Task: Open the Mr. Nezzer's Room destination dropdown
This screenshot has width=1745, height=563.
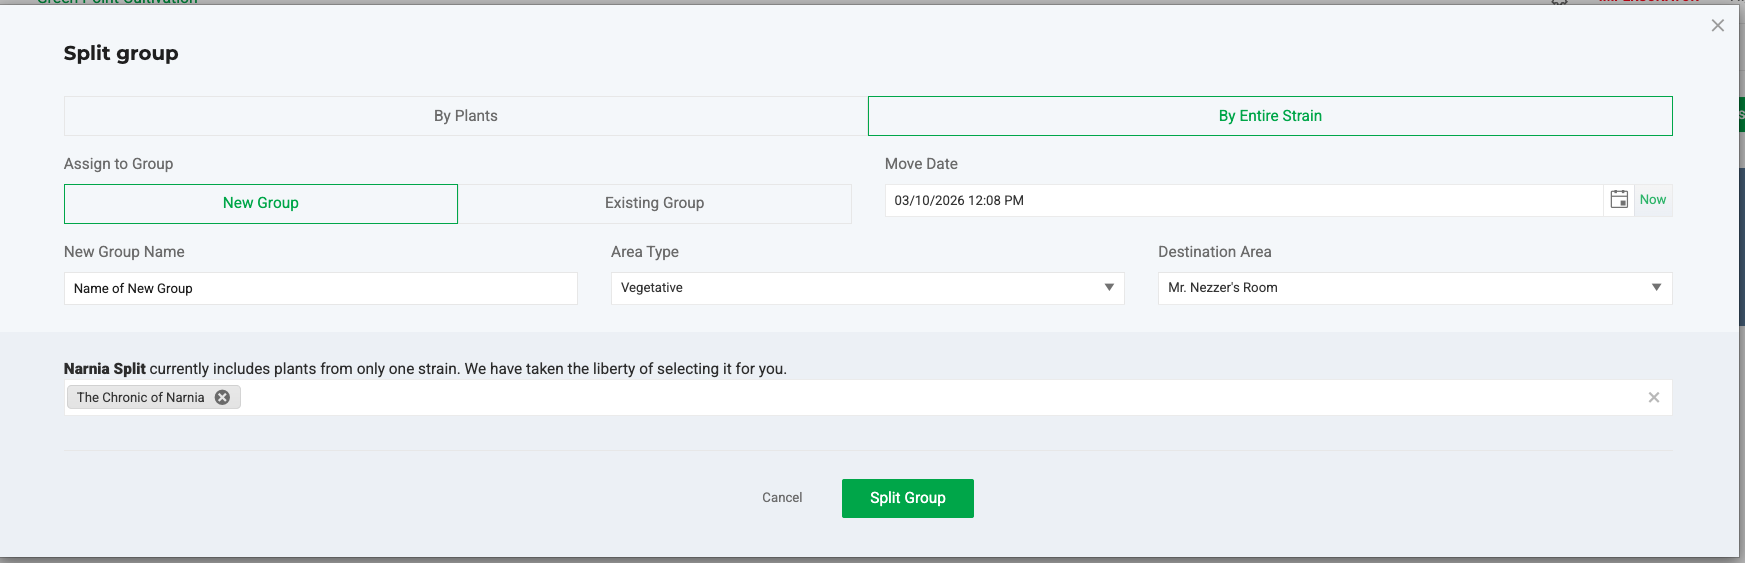Action: 1400,288
